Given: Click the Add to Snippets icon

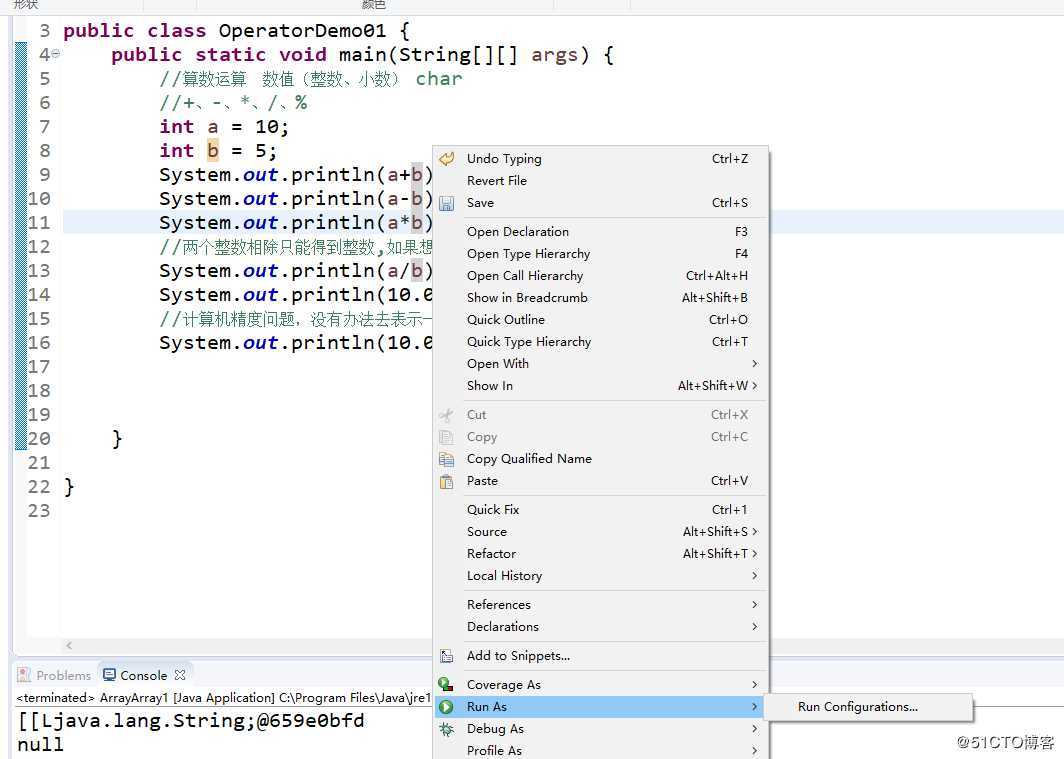Looking at the screenshot, I should 446,656.
